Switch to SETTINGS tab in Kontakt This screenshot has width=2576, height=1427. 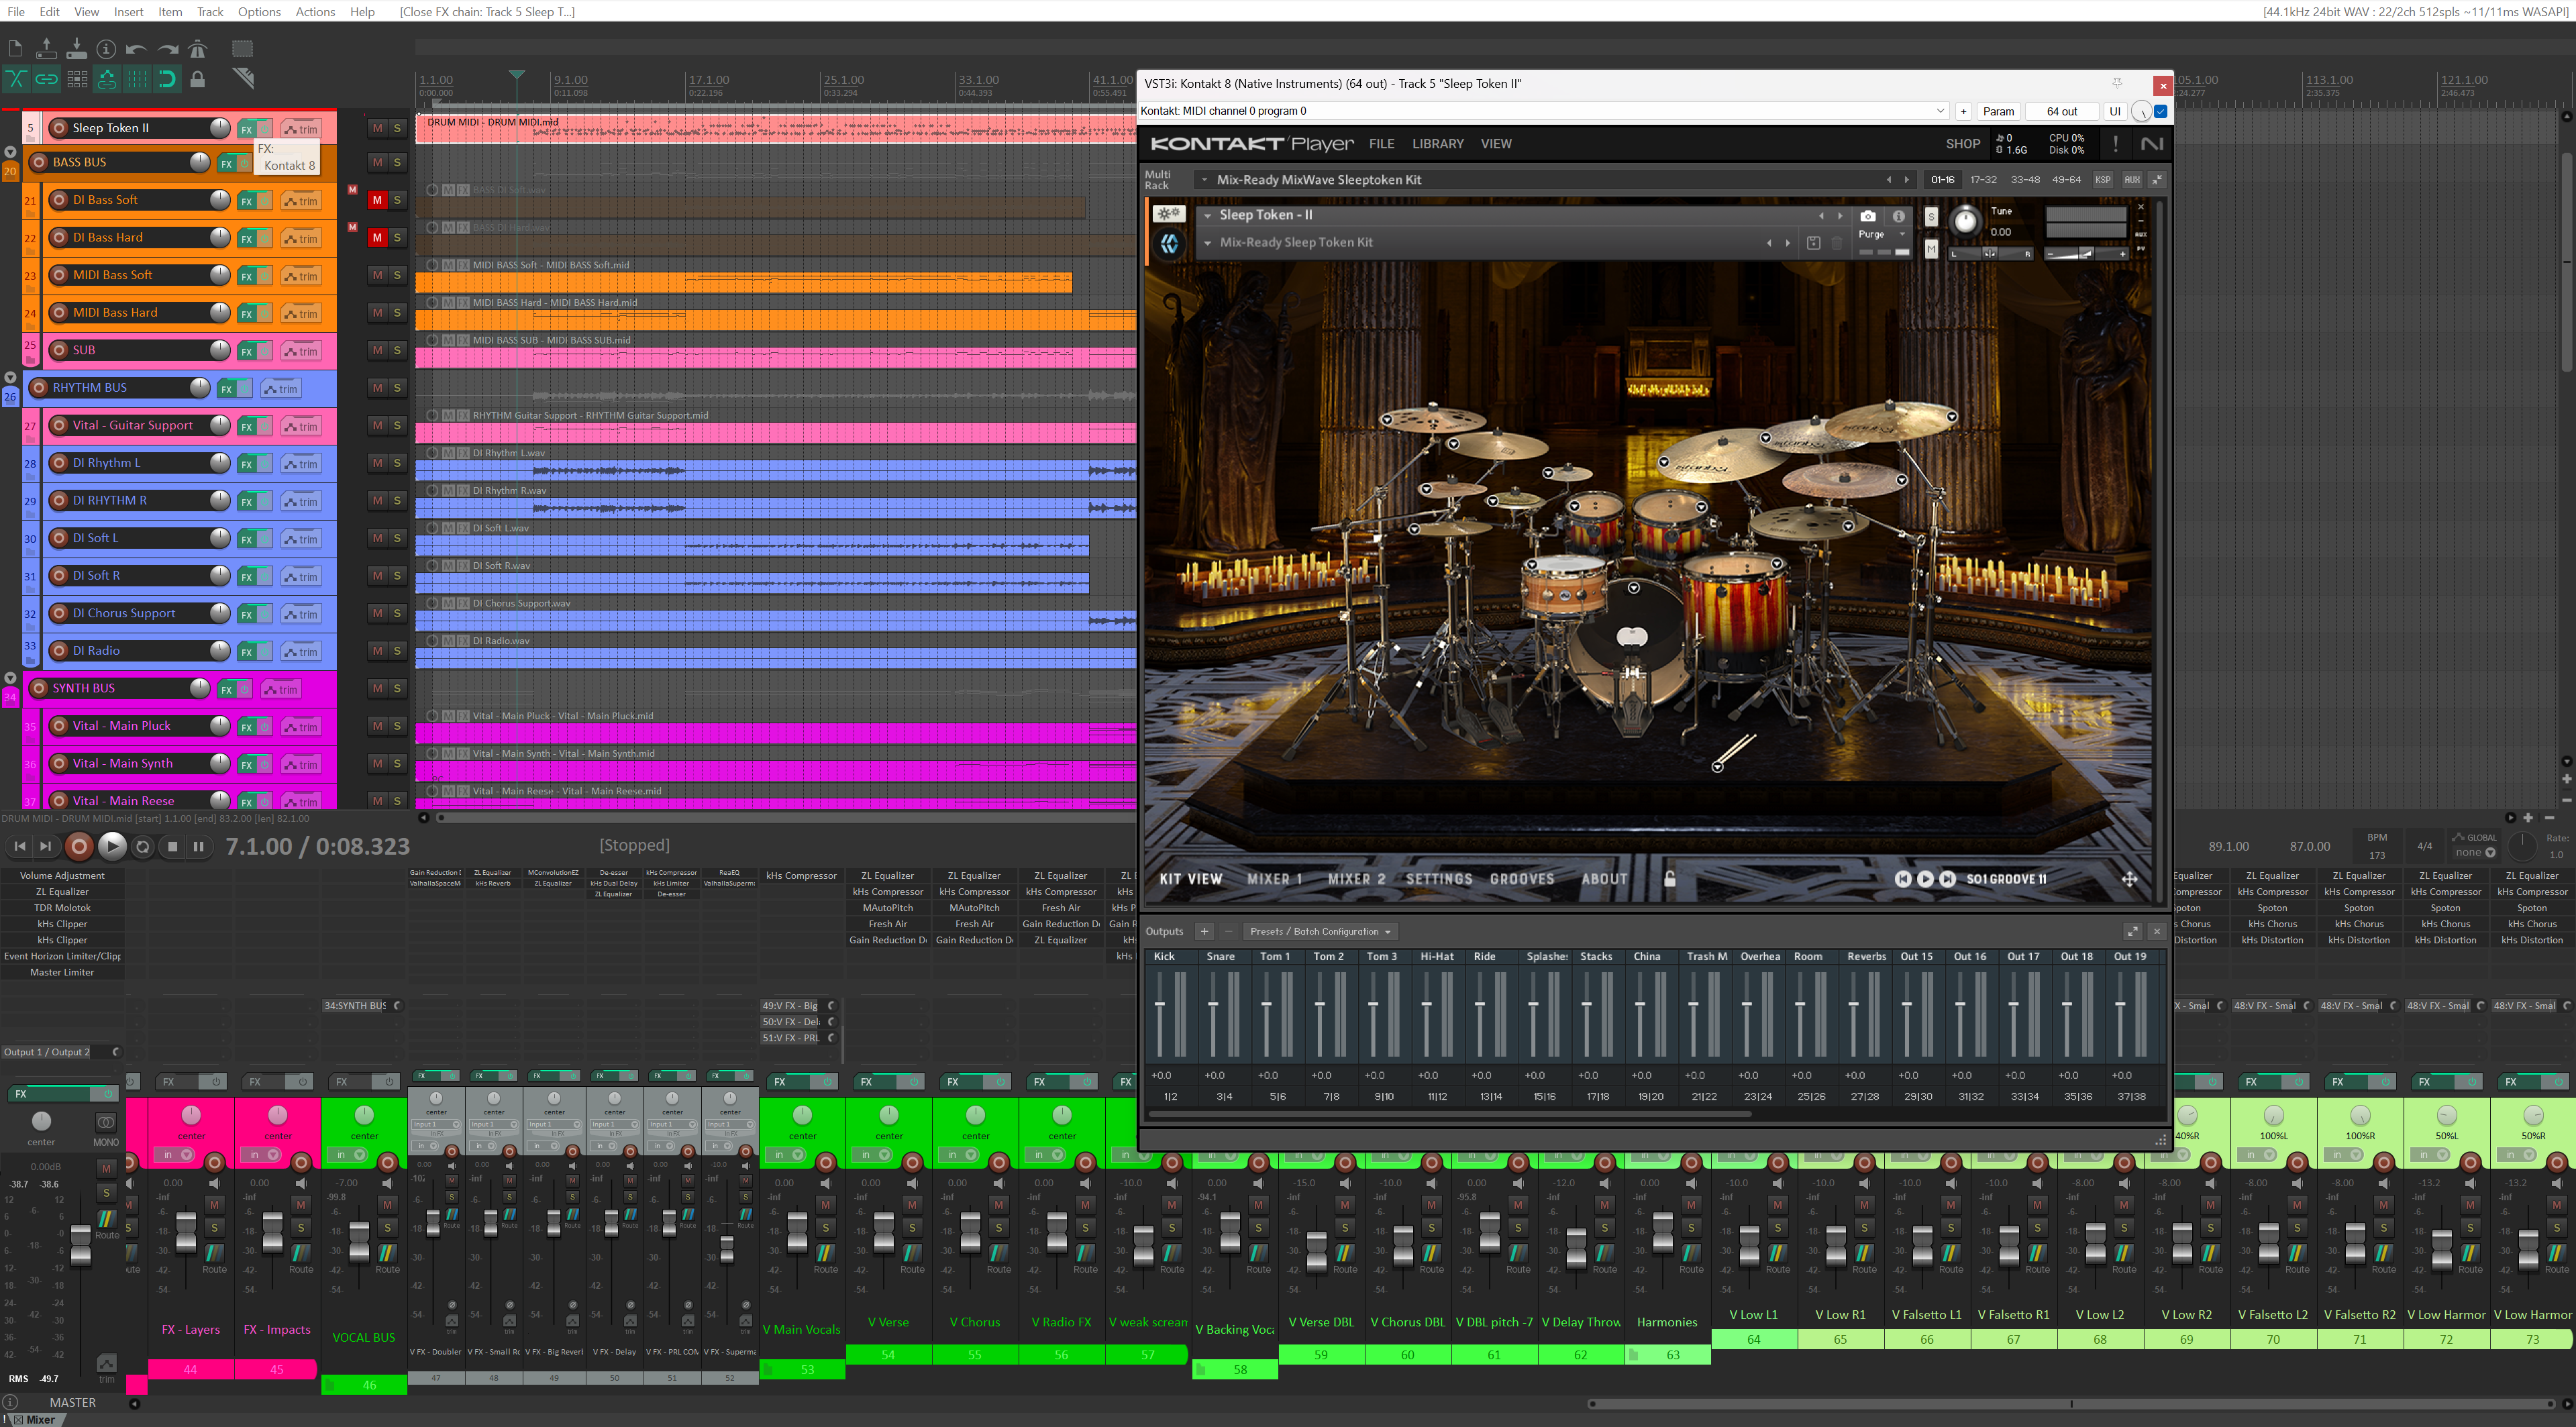coord(1439,879)
